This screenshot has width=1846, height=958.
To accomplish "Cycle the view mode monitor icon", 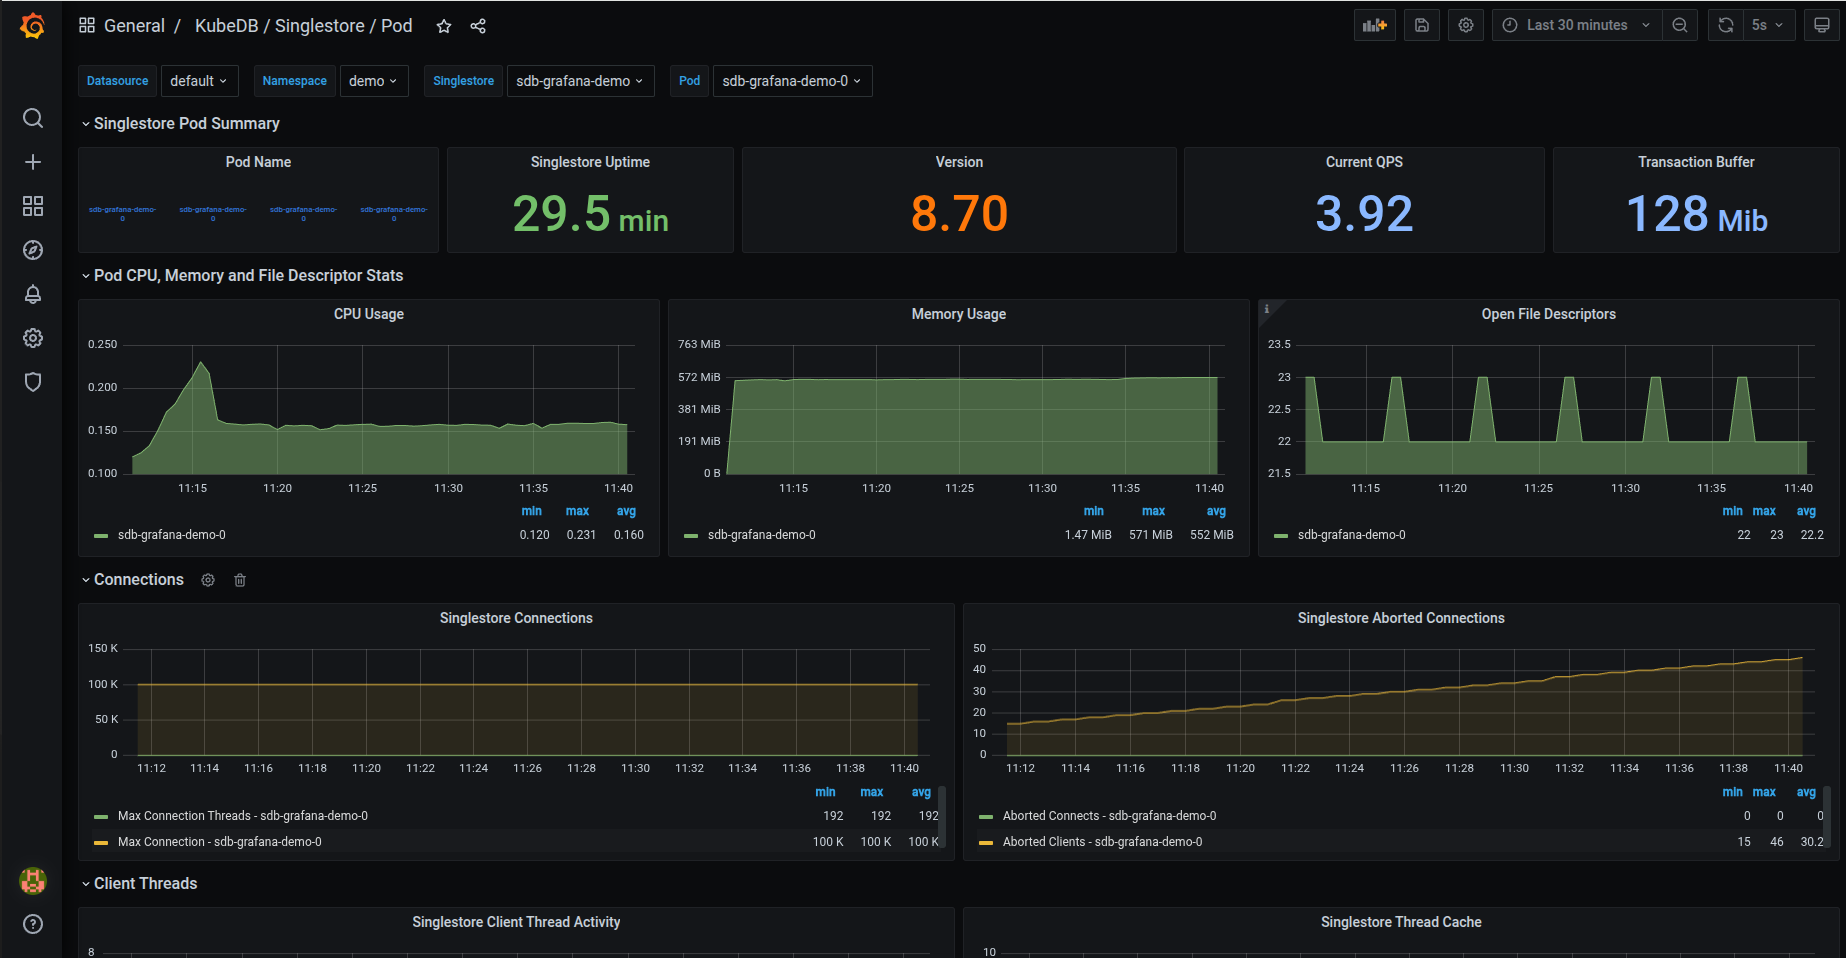I will [1822, 25].
